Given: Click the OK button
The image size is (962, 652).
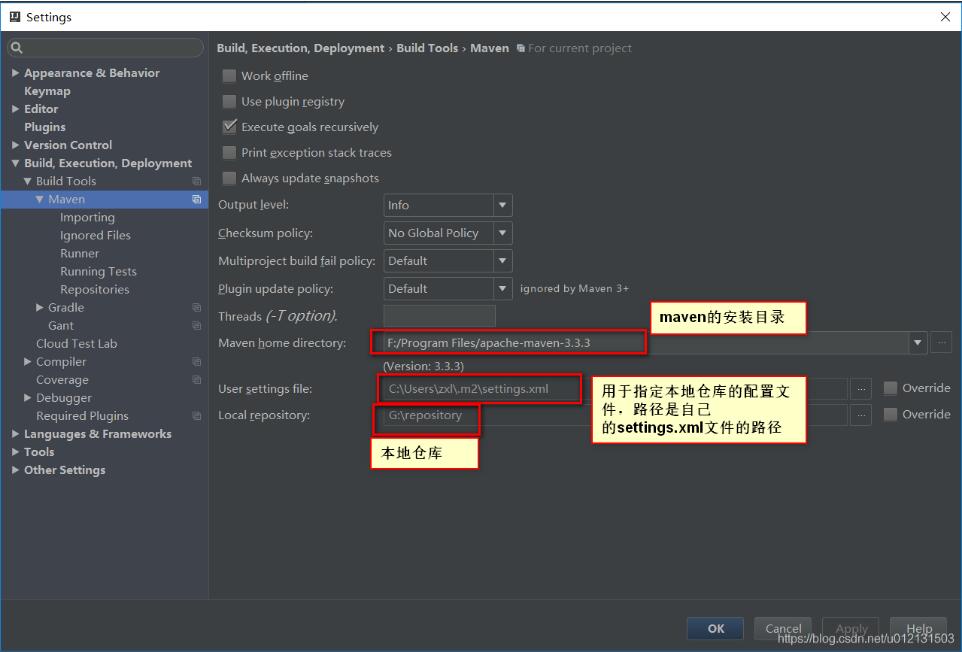Looking at the screenshot, I should tap(715, 628).
